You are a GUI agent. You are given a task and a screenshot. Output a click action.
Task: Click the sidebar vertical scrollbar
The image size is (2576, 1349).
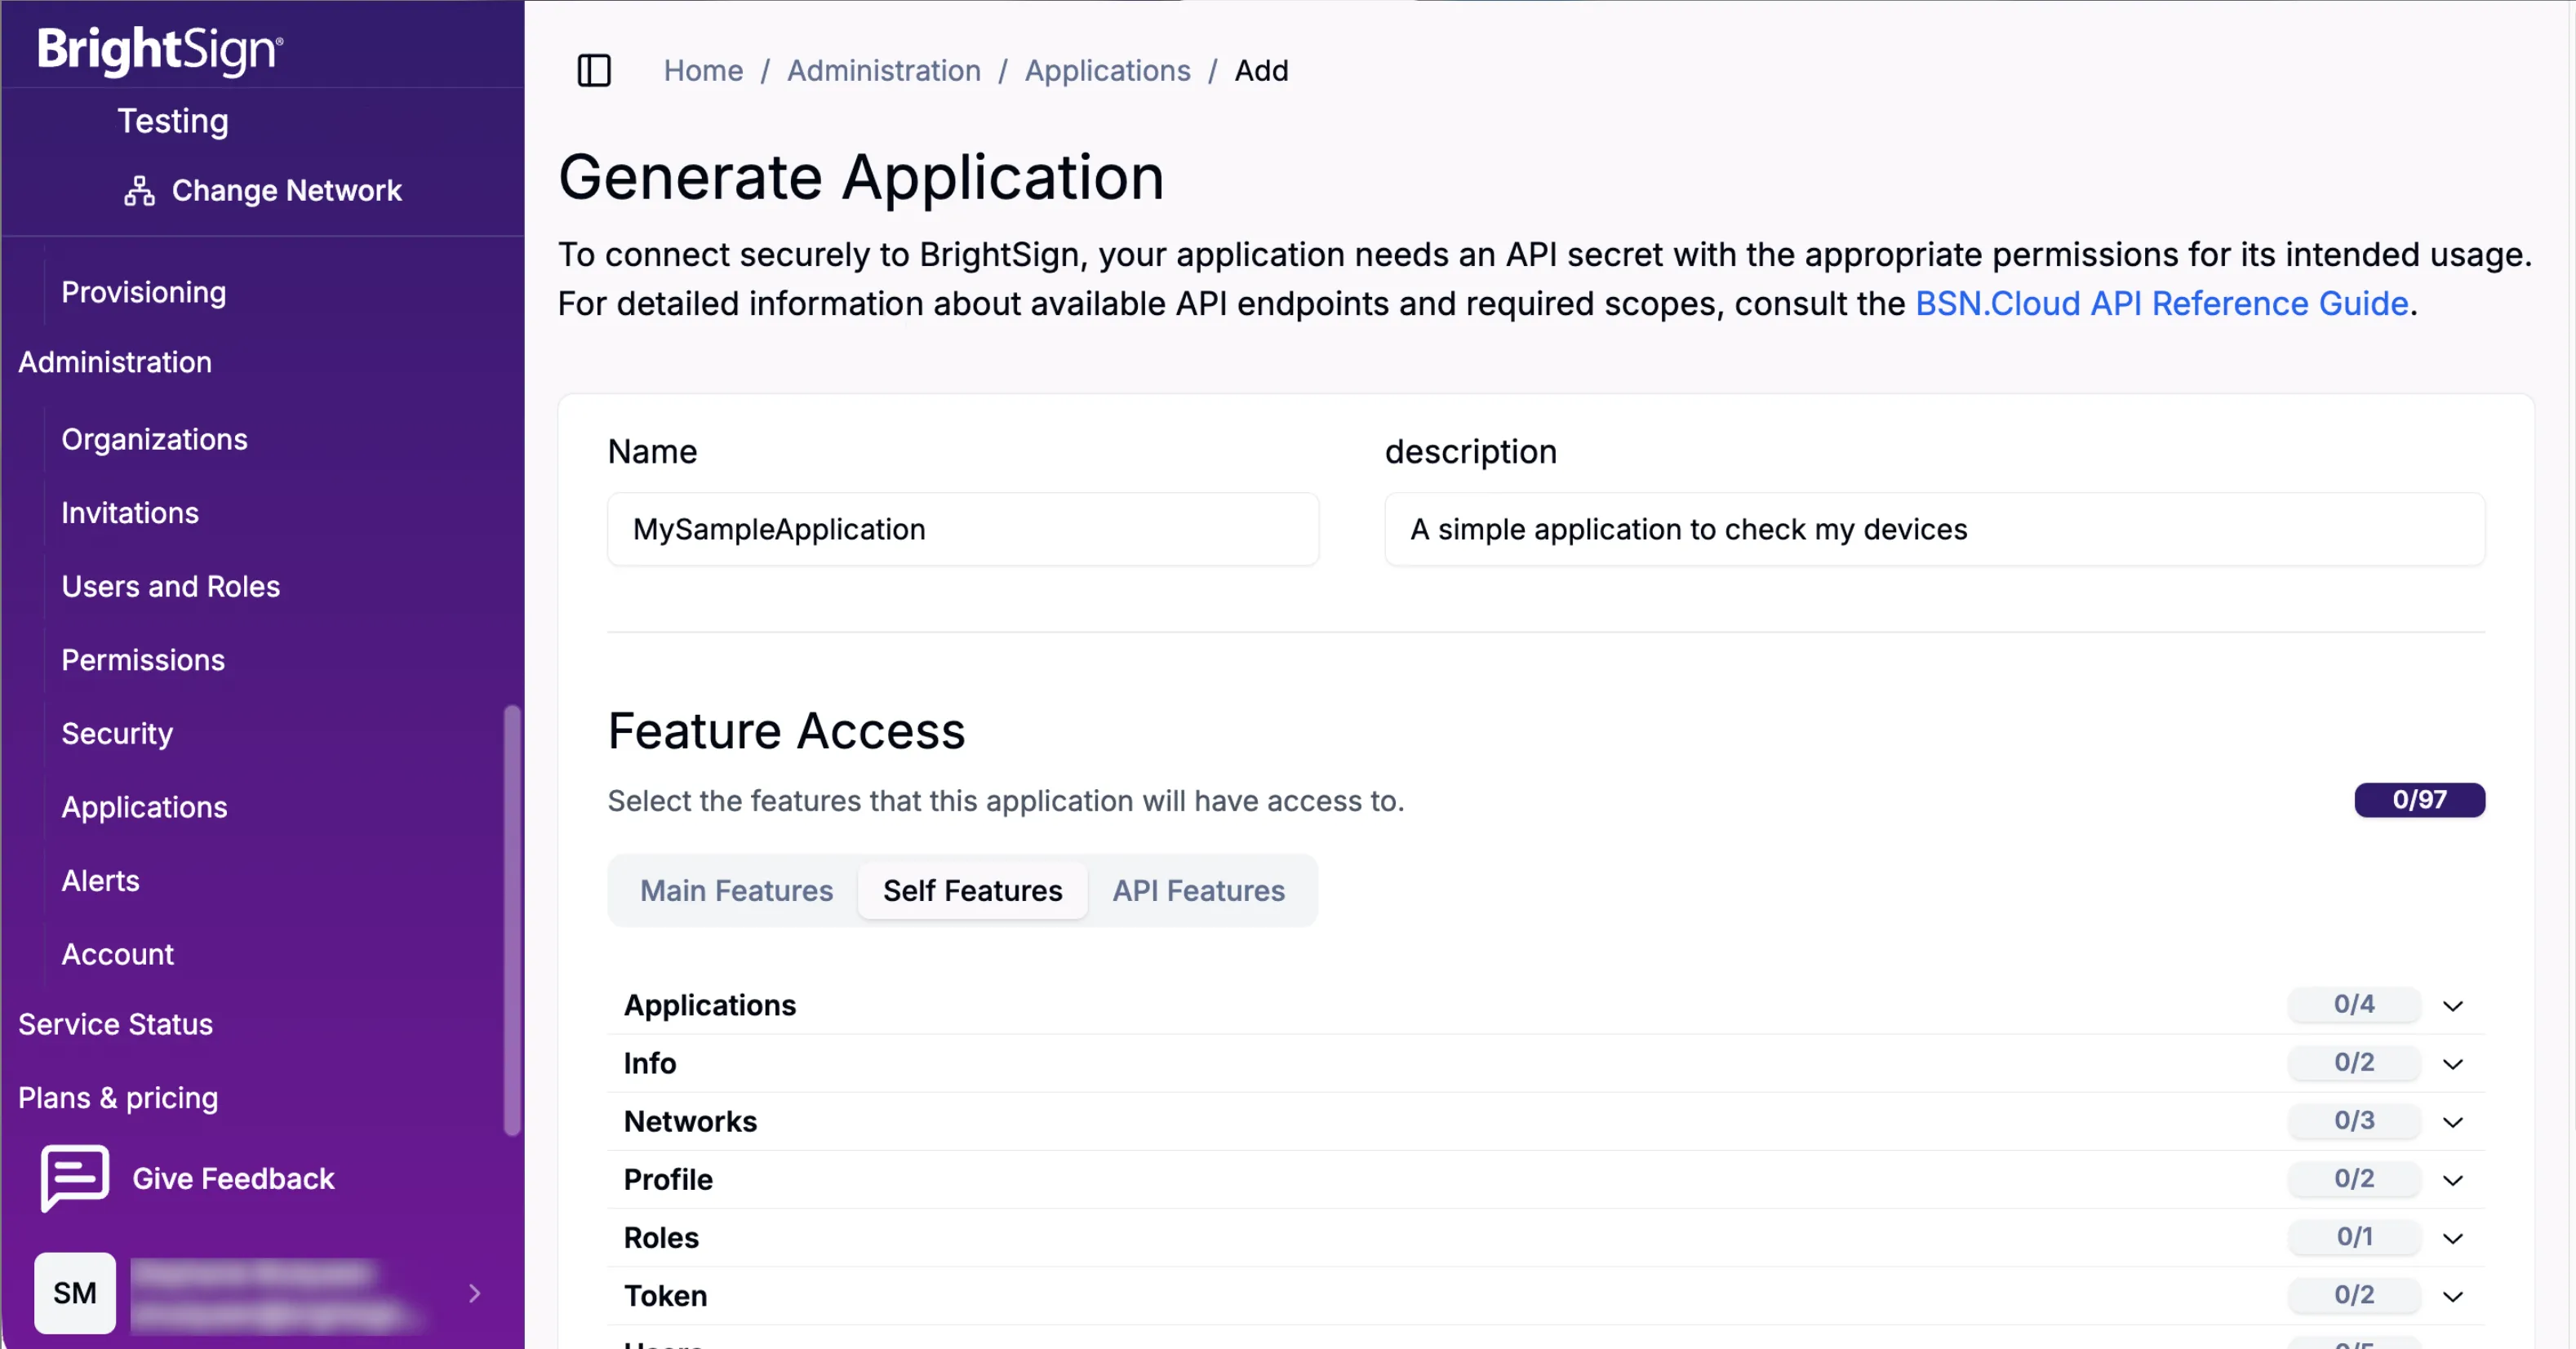[512, 920]
